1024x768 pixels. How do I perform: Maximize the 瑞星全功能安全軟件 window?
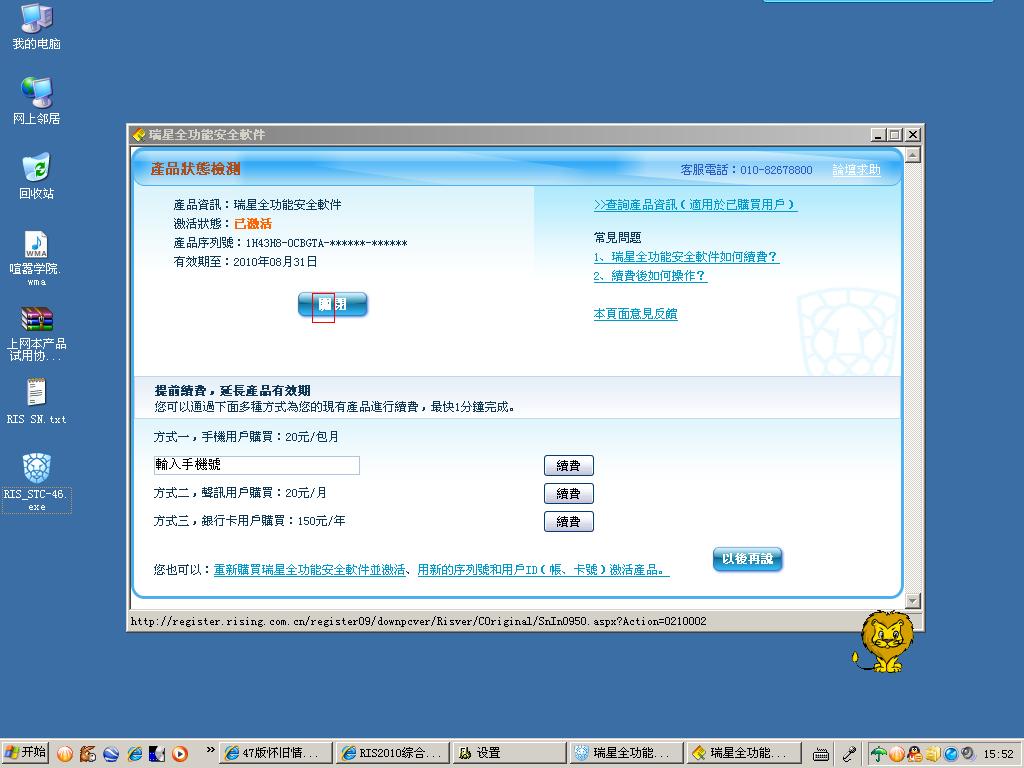895,135
